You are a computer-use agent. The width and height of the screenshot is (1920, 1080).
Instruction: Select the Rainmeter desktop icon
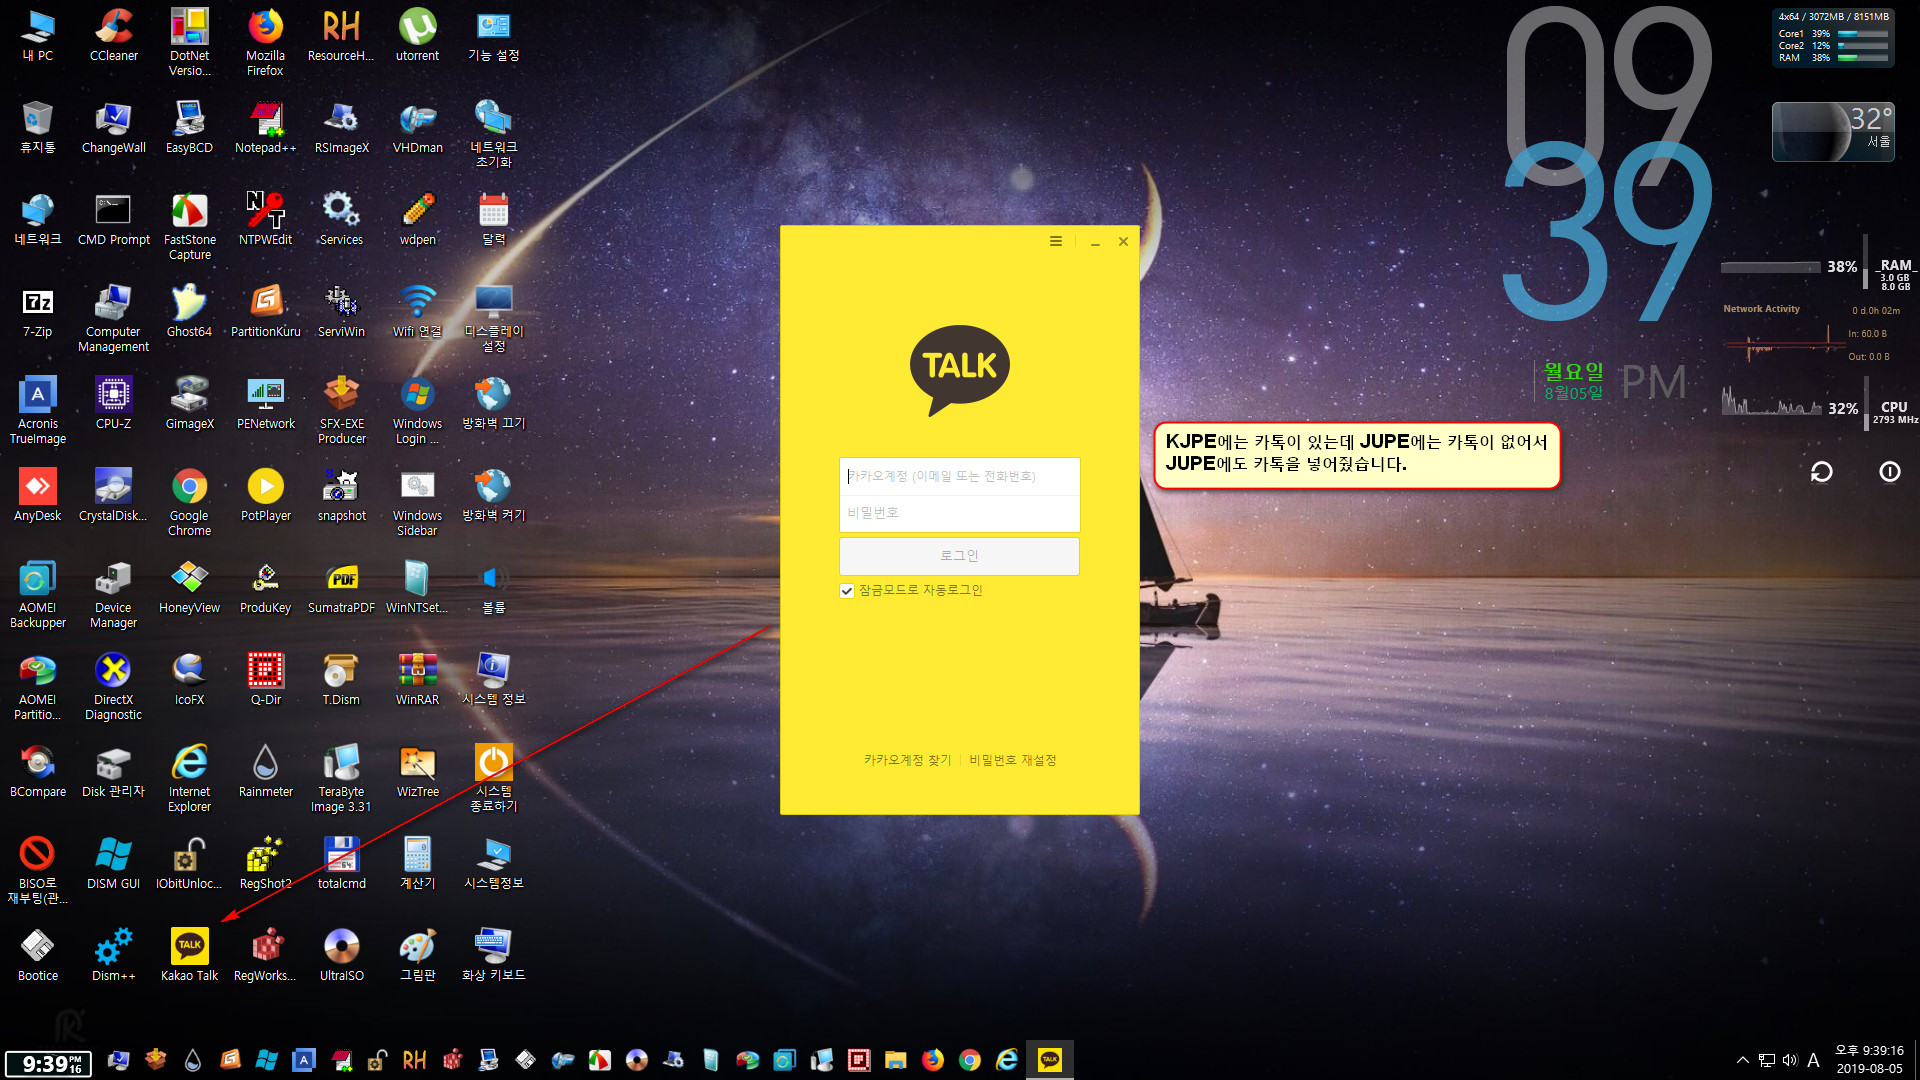point(265,771)
